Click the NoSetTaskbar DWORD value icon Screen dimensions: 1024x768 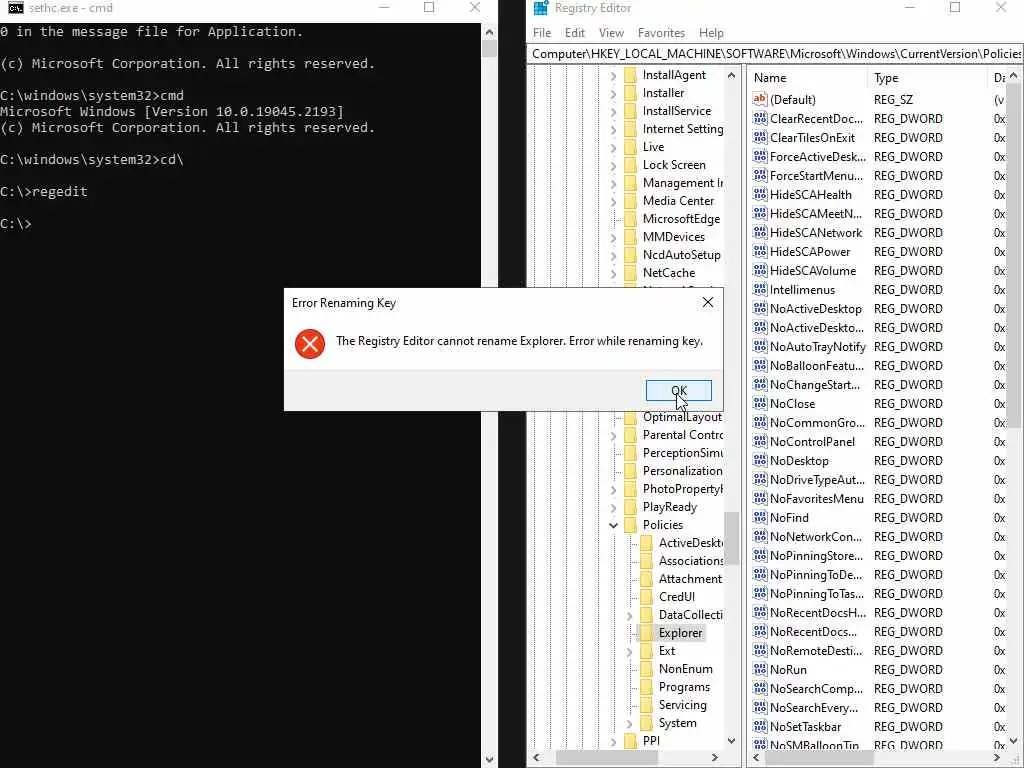click(x=760, y=726)
